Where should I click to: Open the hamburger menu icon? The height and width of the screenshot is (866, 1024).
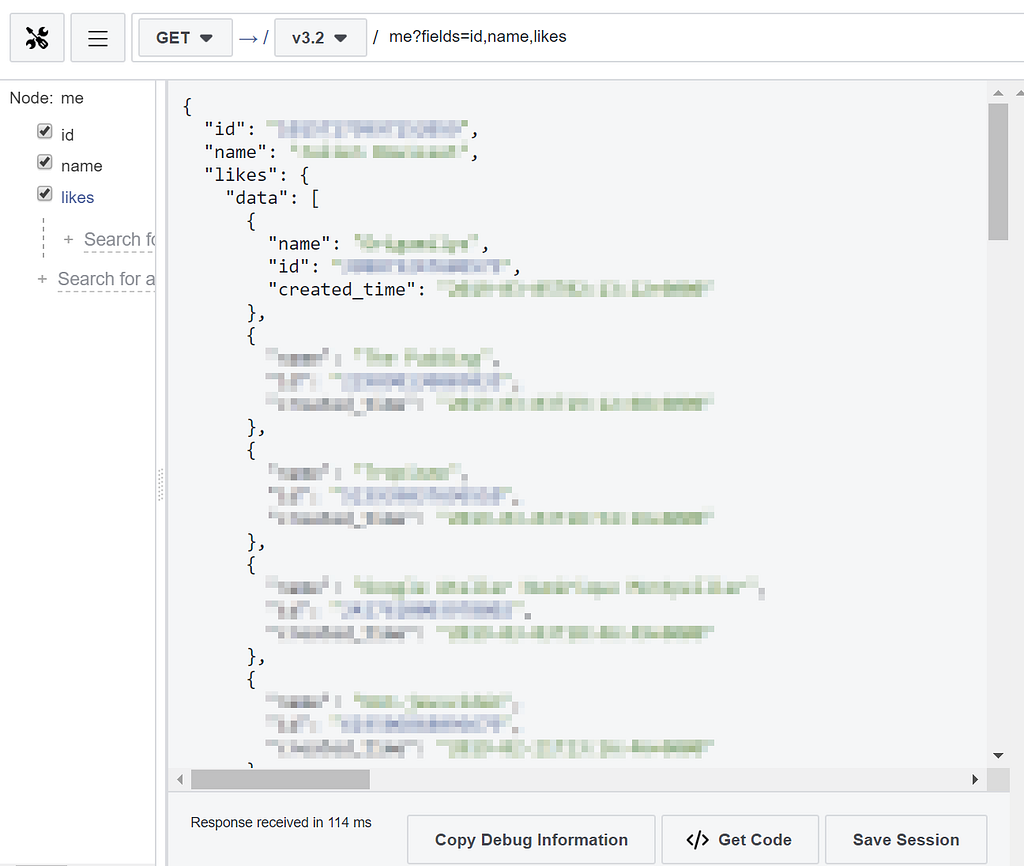point(98,38)
